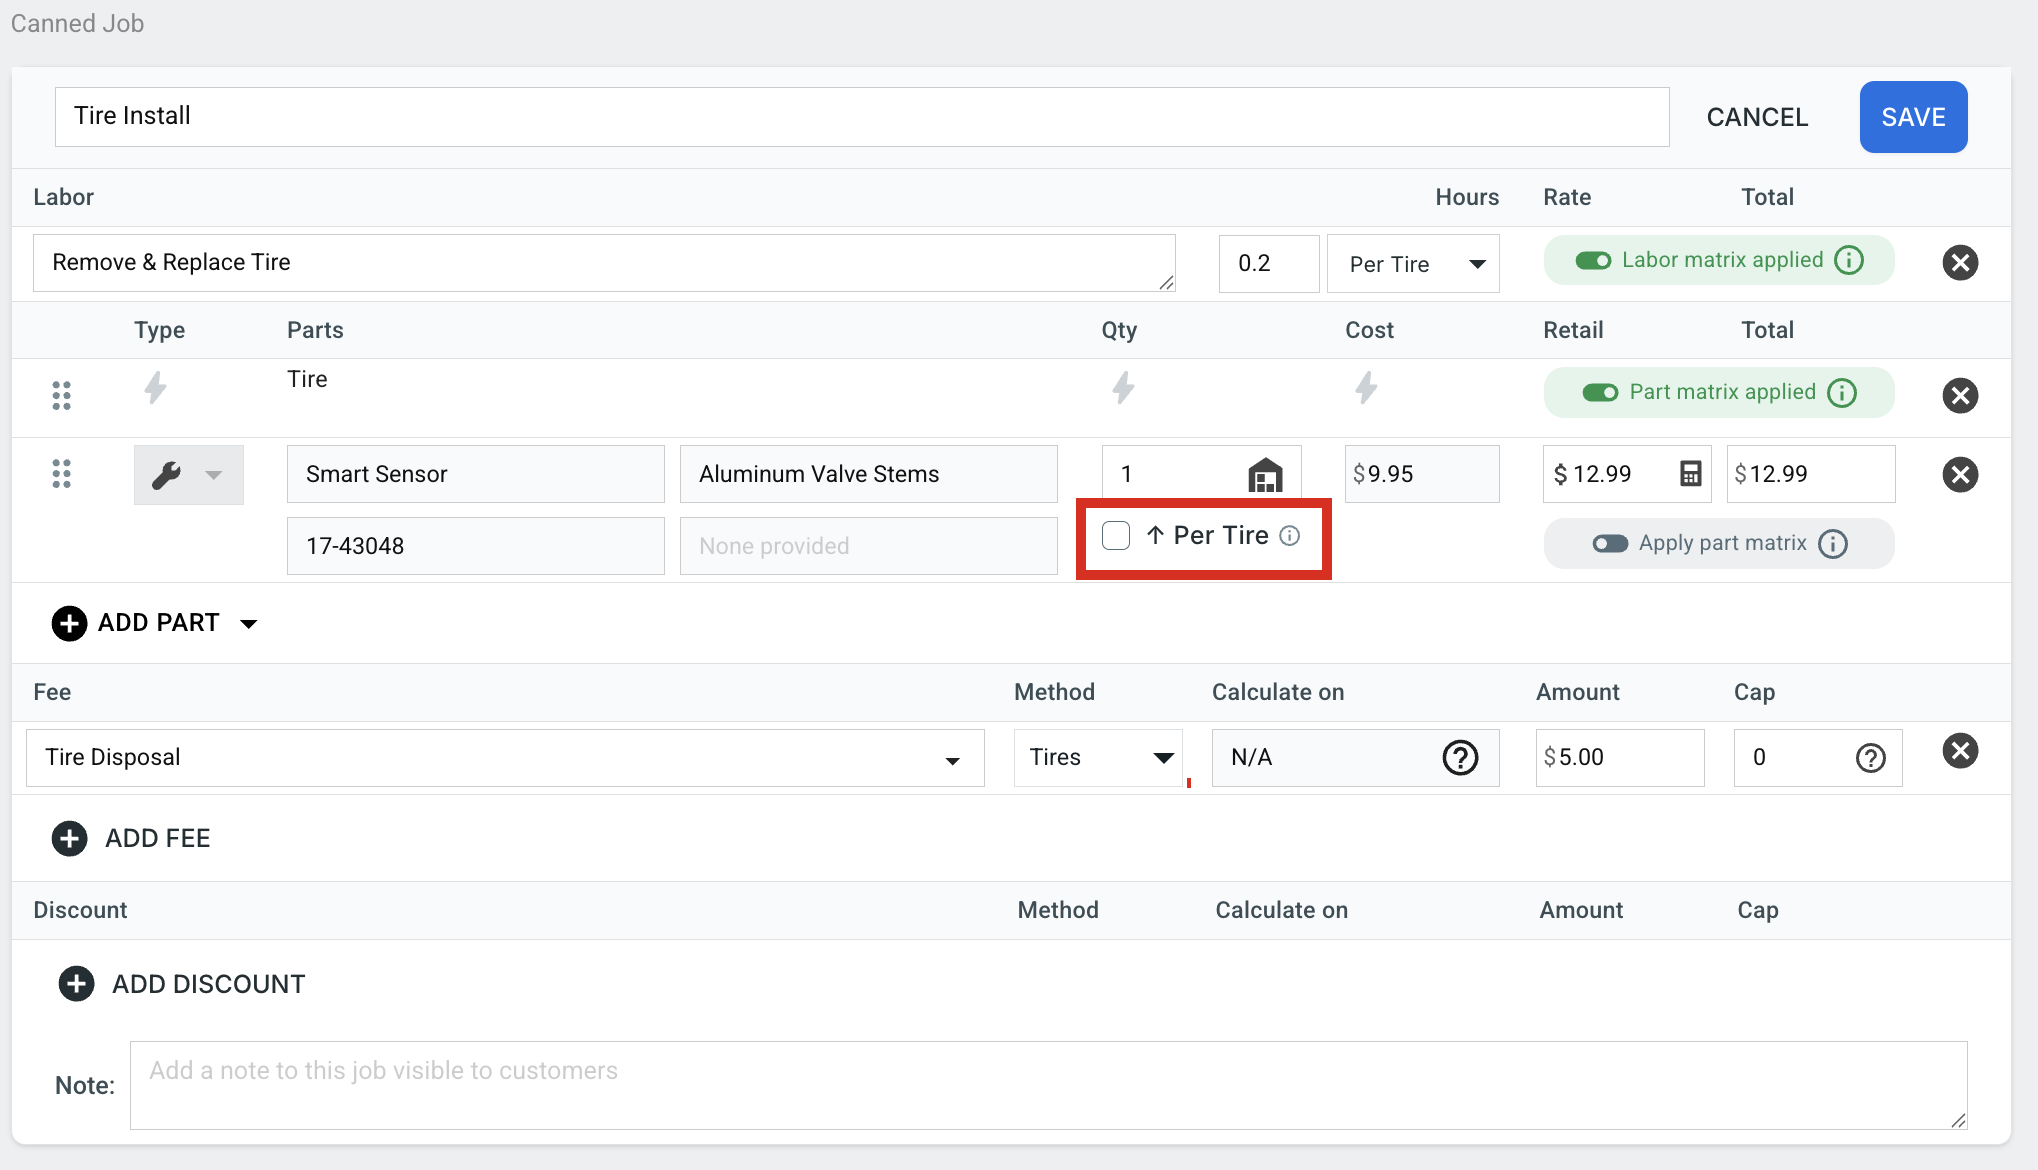Viewport: 2038px width, 1170px height.
Task: Turn off the Part matrix applied toggle
Action: click(1600, 393)
